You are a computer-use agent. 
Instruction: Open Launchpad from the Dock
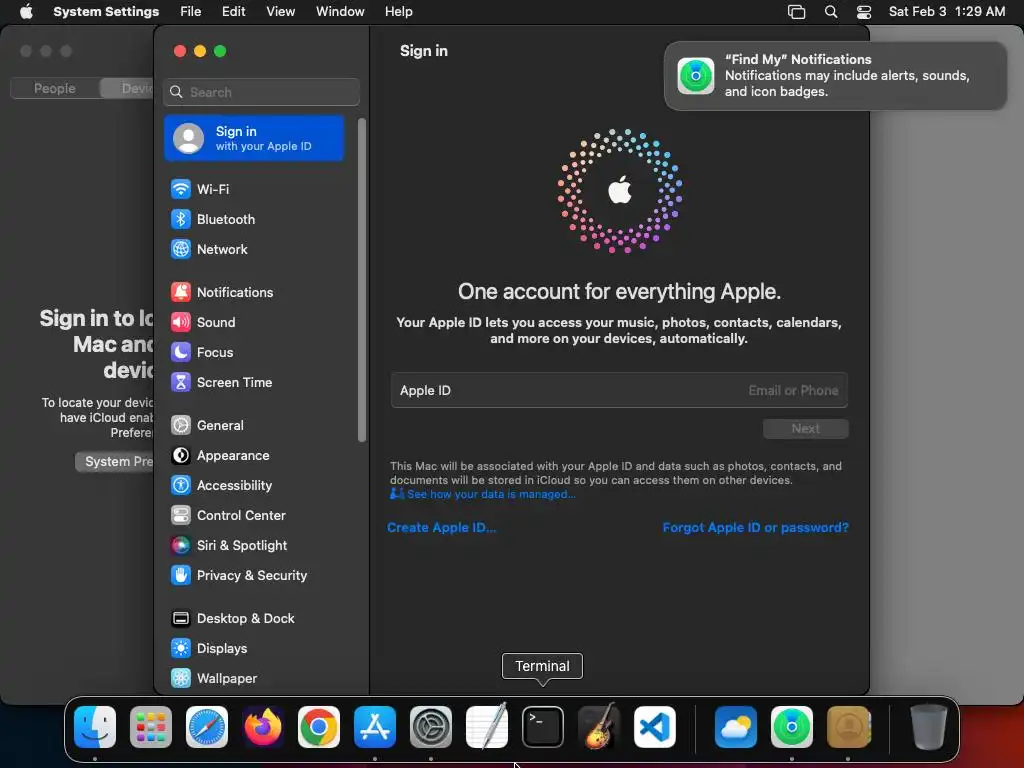[151, 727]
